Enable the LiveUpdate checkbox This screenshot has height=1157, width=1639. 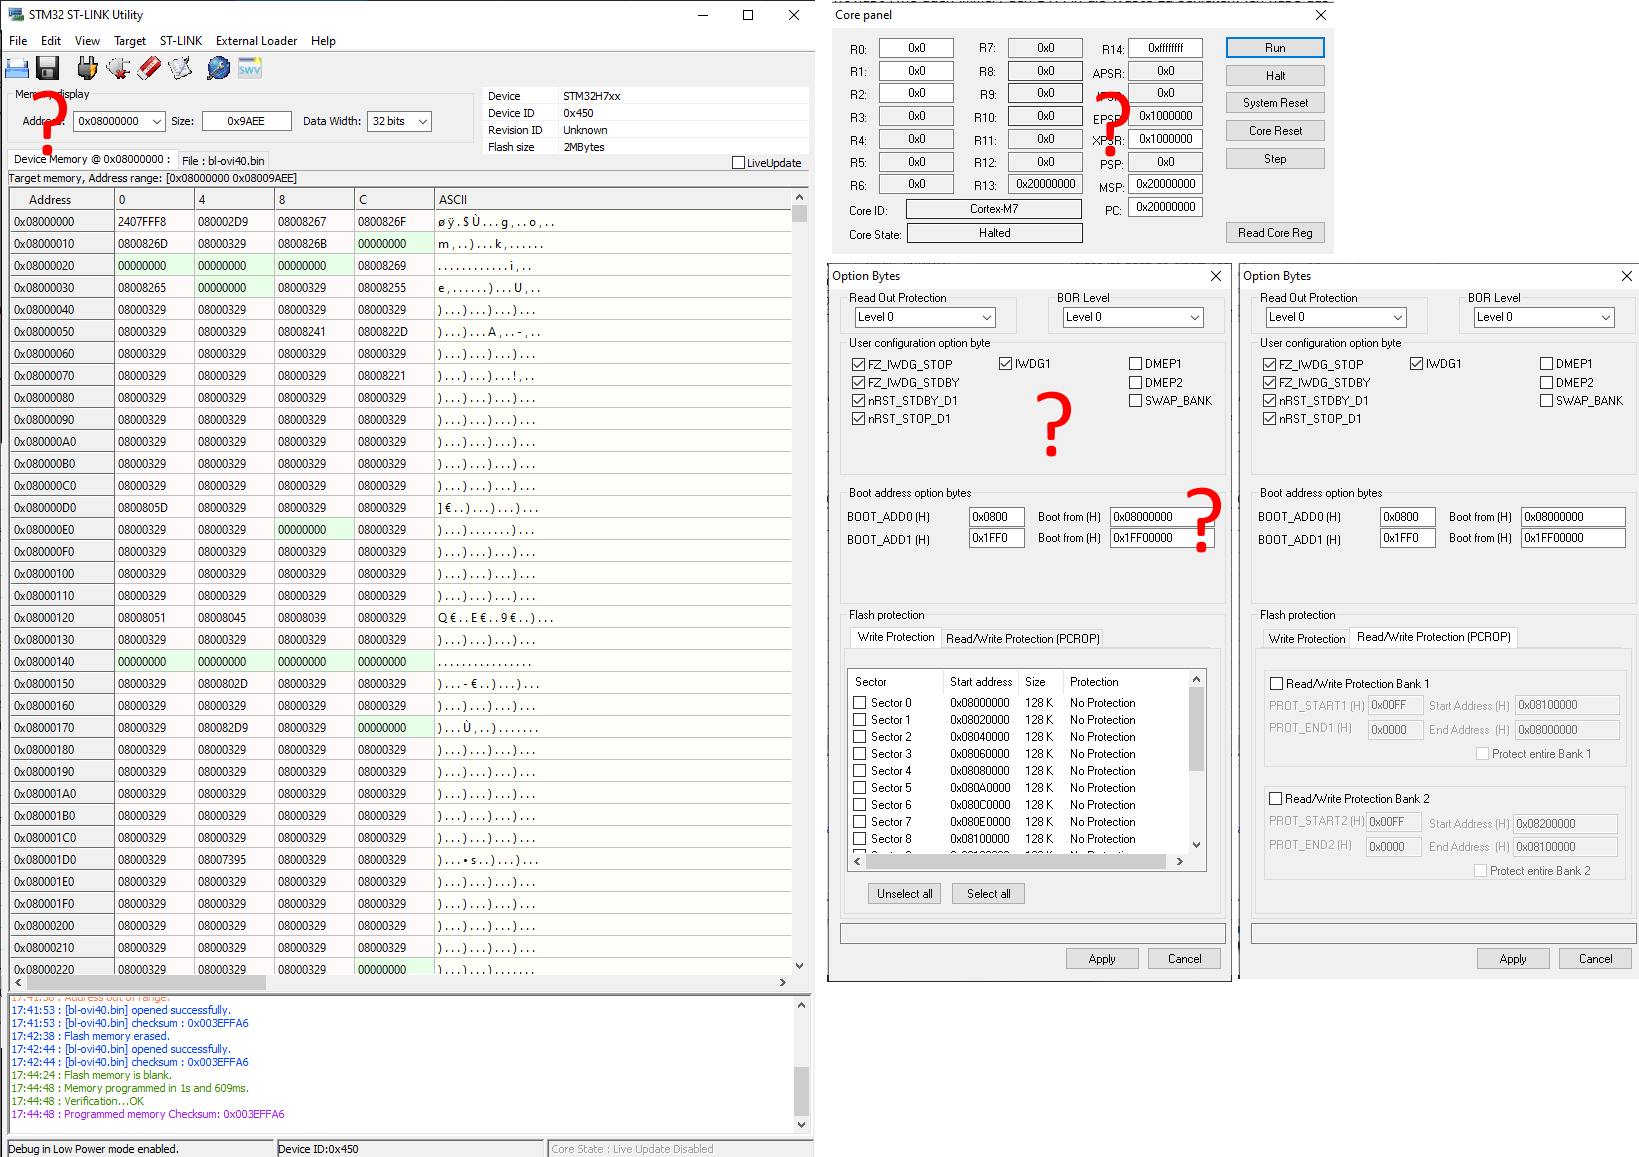point(738,163)
